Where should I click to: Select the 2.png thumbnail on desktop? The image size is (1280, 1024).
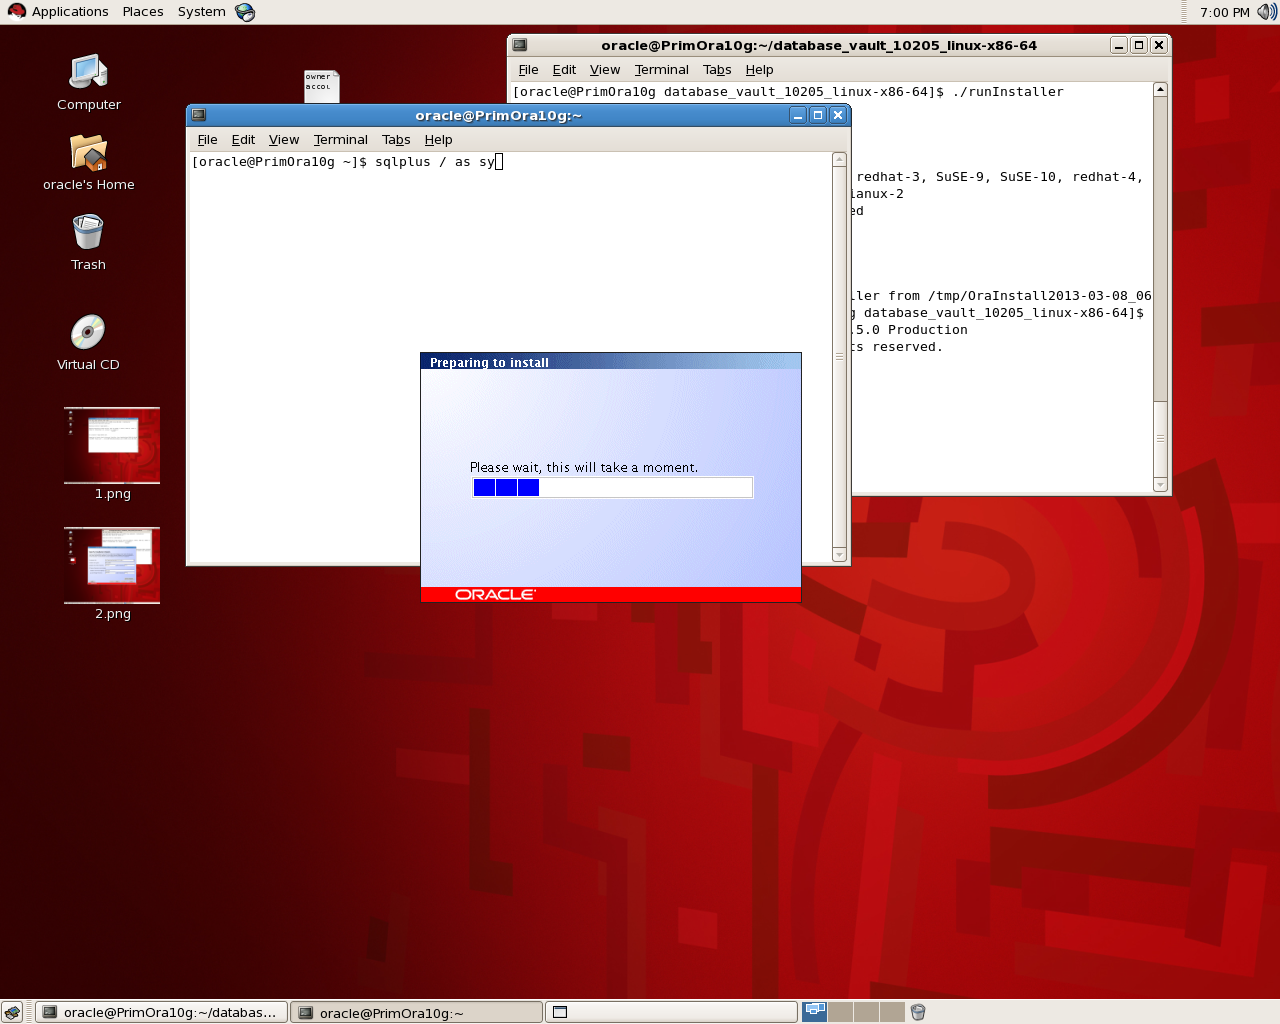(x=112, y=566)
